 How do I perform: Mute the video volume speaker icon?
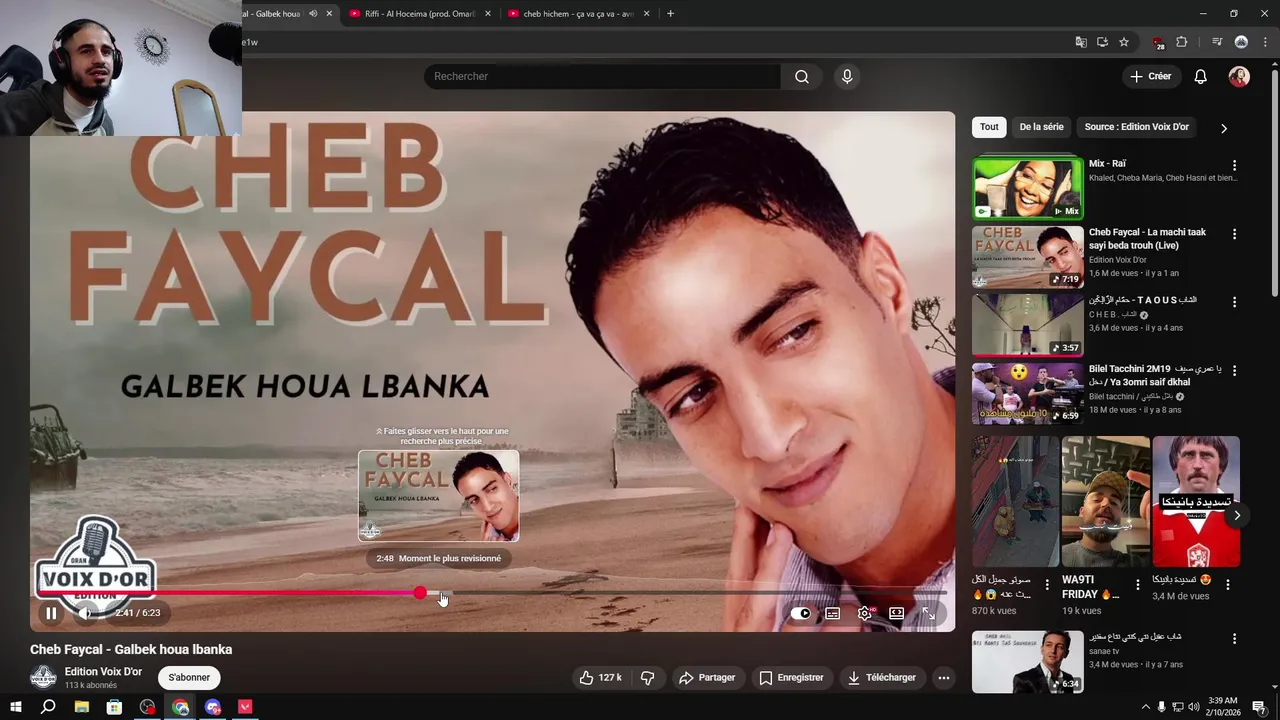point(86,613)
